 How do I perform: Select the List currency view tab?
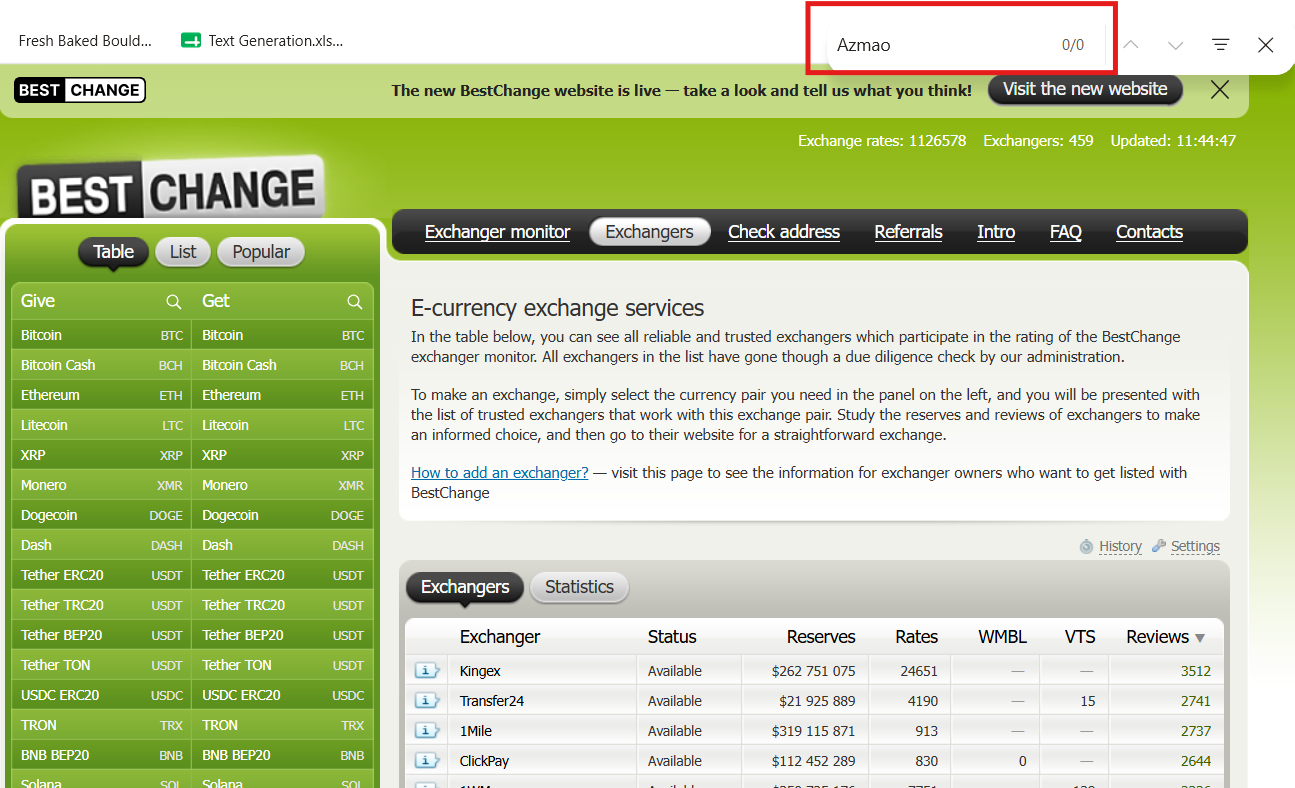coord(183,252)
